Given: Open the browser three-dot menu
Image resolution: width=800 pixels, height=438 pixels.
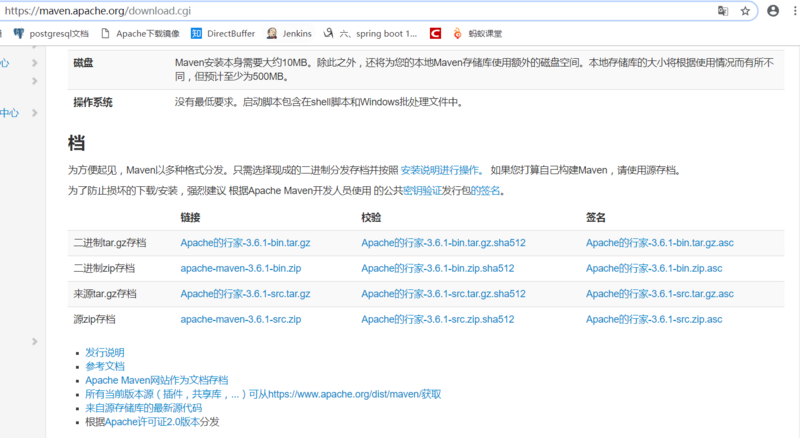Looking at the screenshot, I should (x=795, y=11).
